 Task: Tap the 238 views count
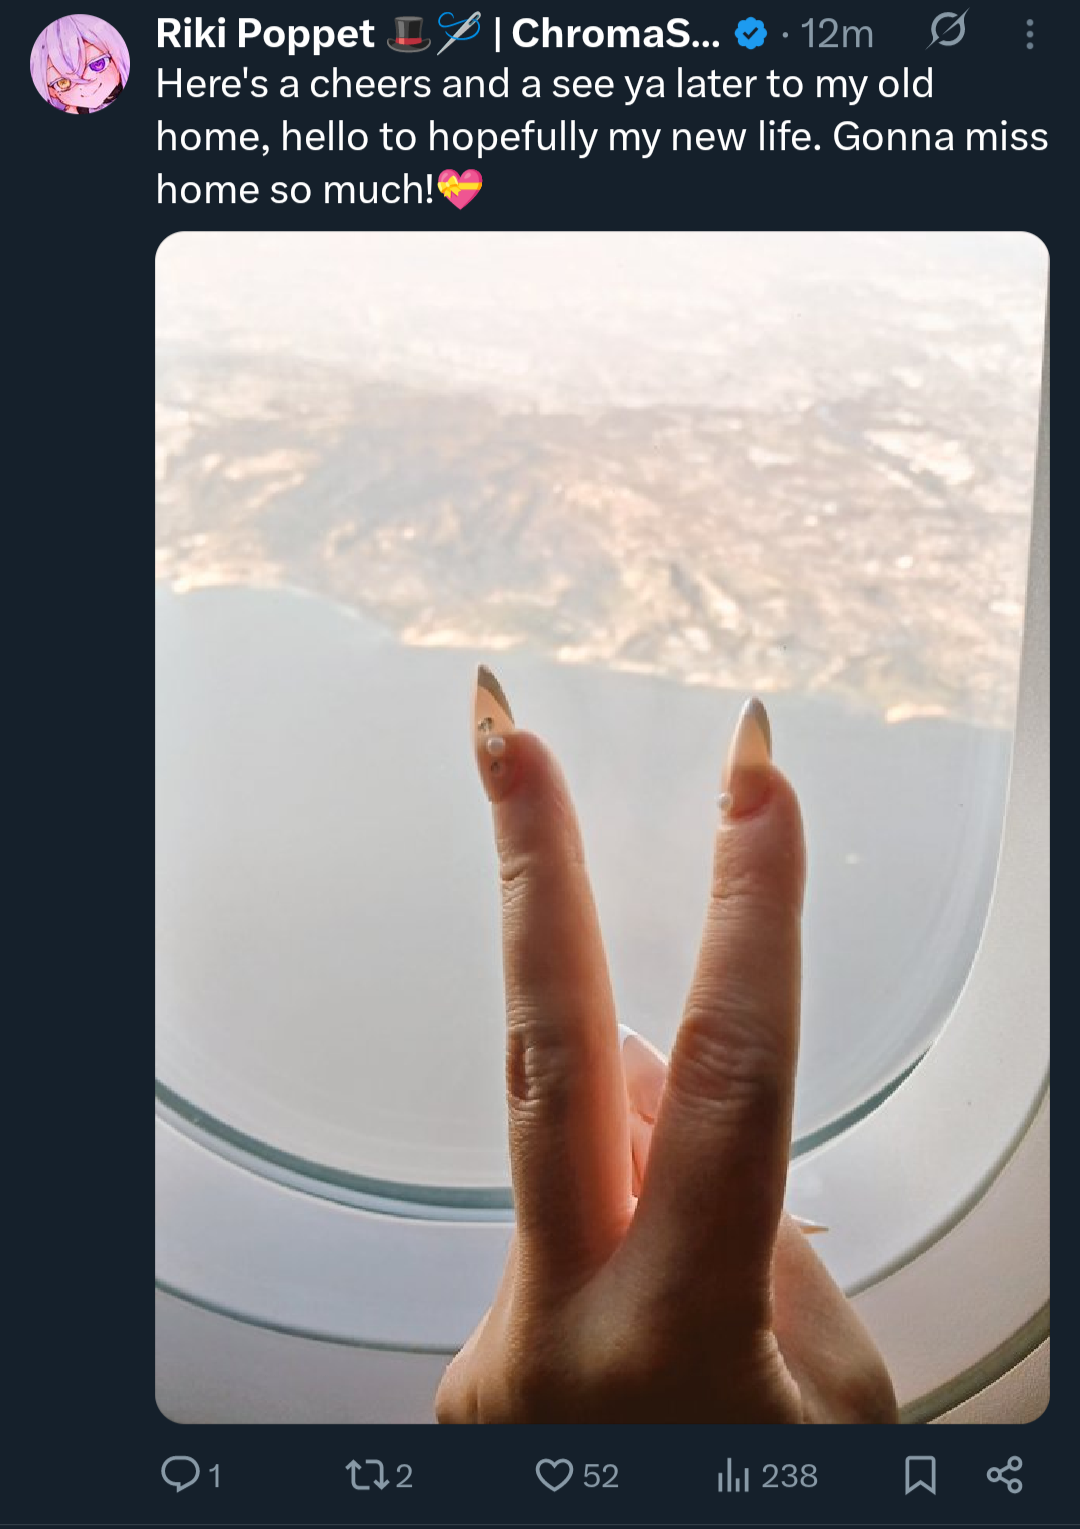pos(789,1476)
